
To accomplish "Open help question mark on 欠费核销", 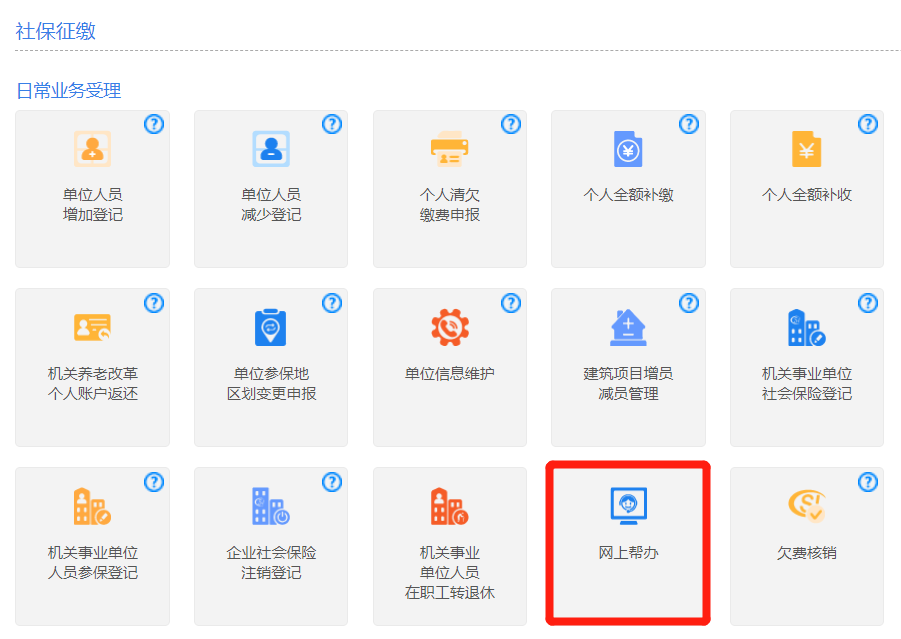I will [x=868, y=482].
